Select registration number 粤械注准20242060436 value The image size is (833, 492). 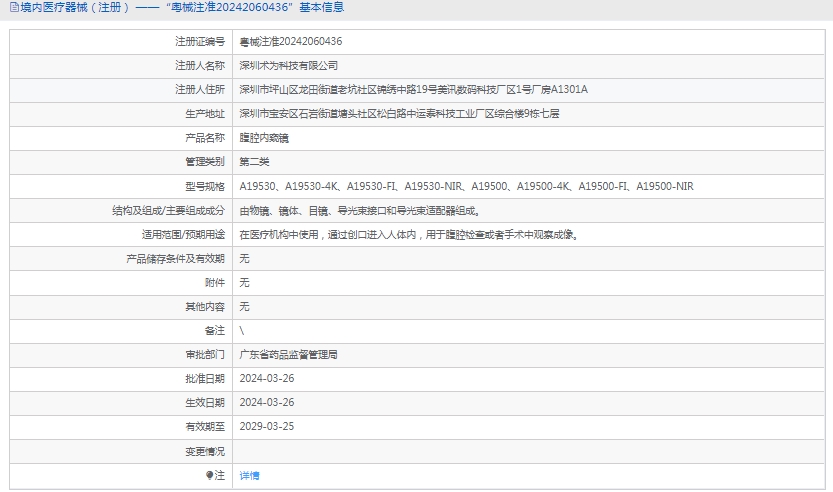click(290, 42)
